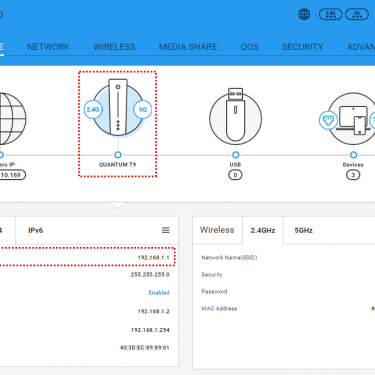Click the USB count badge showing 0
The image size is (375, 375).
point(235,175)
